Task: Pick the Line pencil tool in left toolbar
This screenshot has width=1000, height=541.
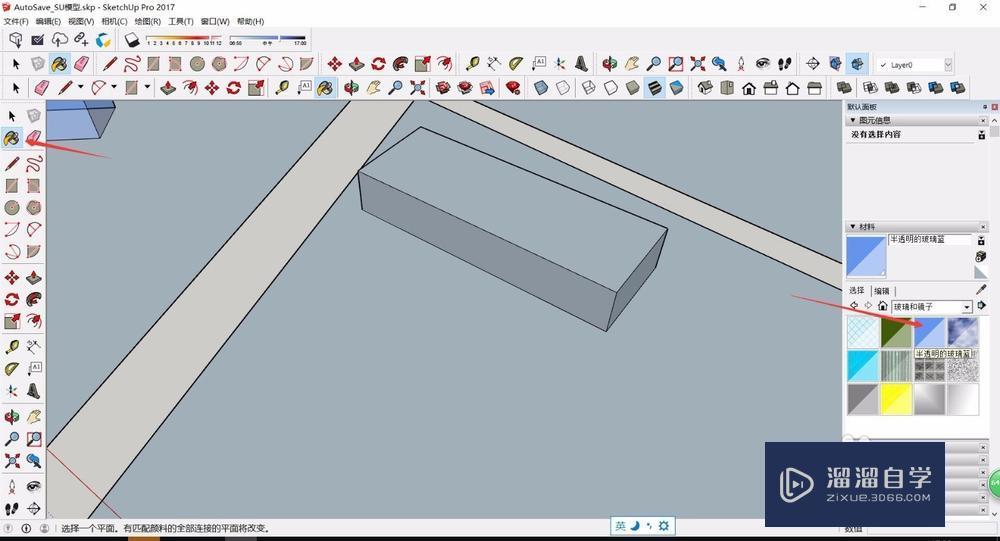Action: coord(11,164)
